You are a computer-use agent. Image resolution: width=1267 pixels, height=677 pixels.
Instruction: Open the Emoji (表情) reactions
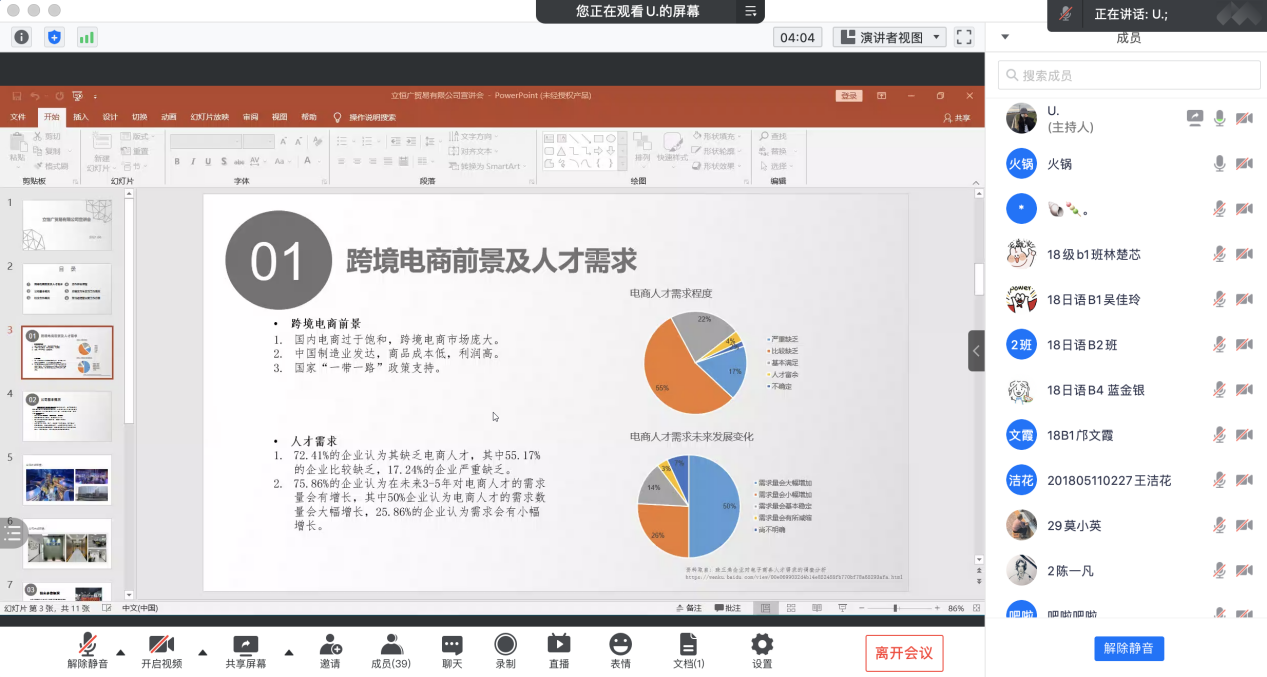click(620, 651)
